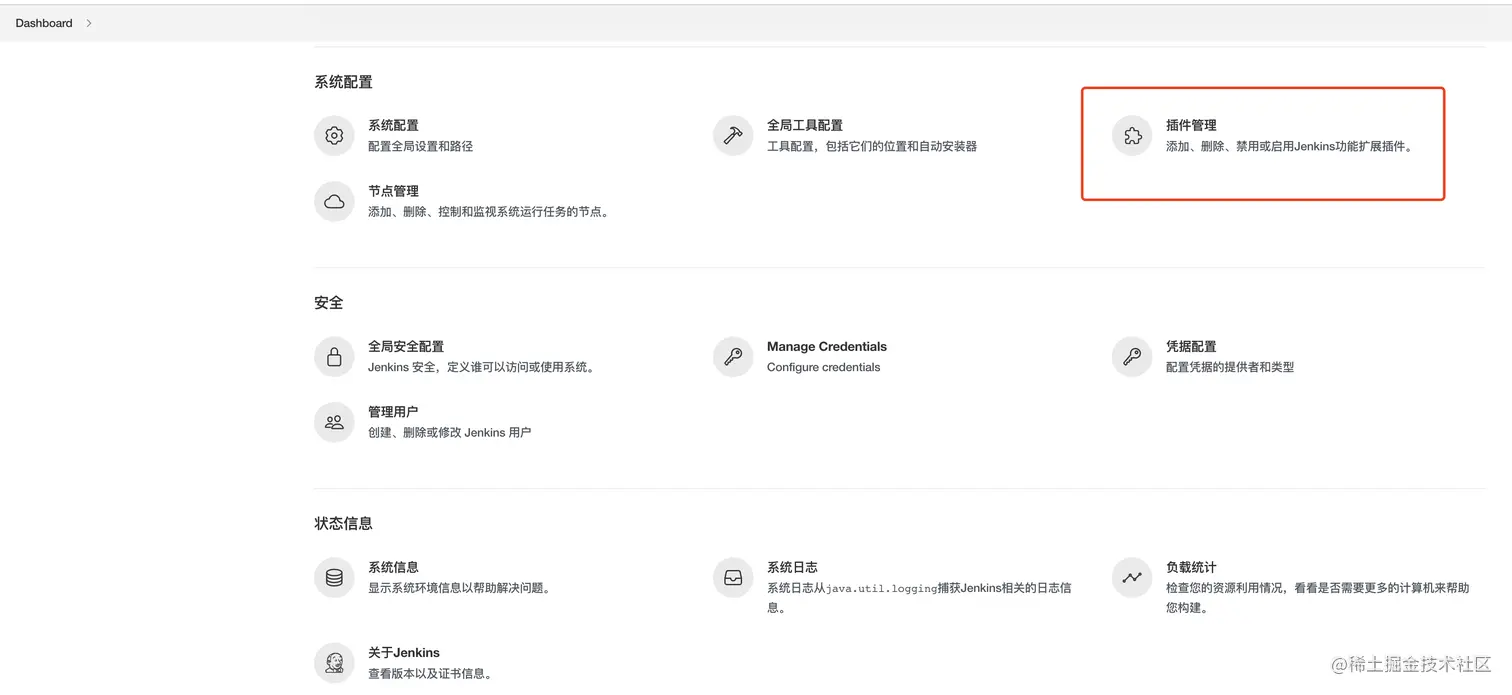Open the 系统日志 terminal icon
Image resolution: width=1512 pixels, height=695 pixels.
733,577
